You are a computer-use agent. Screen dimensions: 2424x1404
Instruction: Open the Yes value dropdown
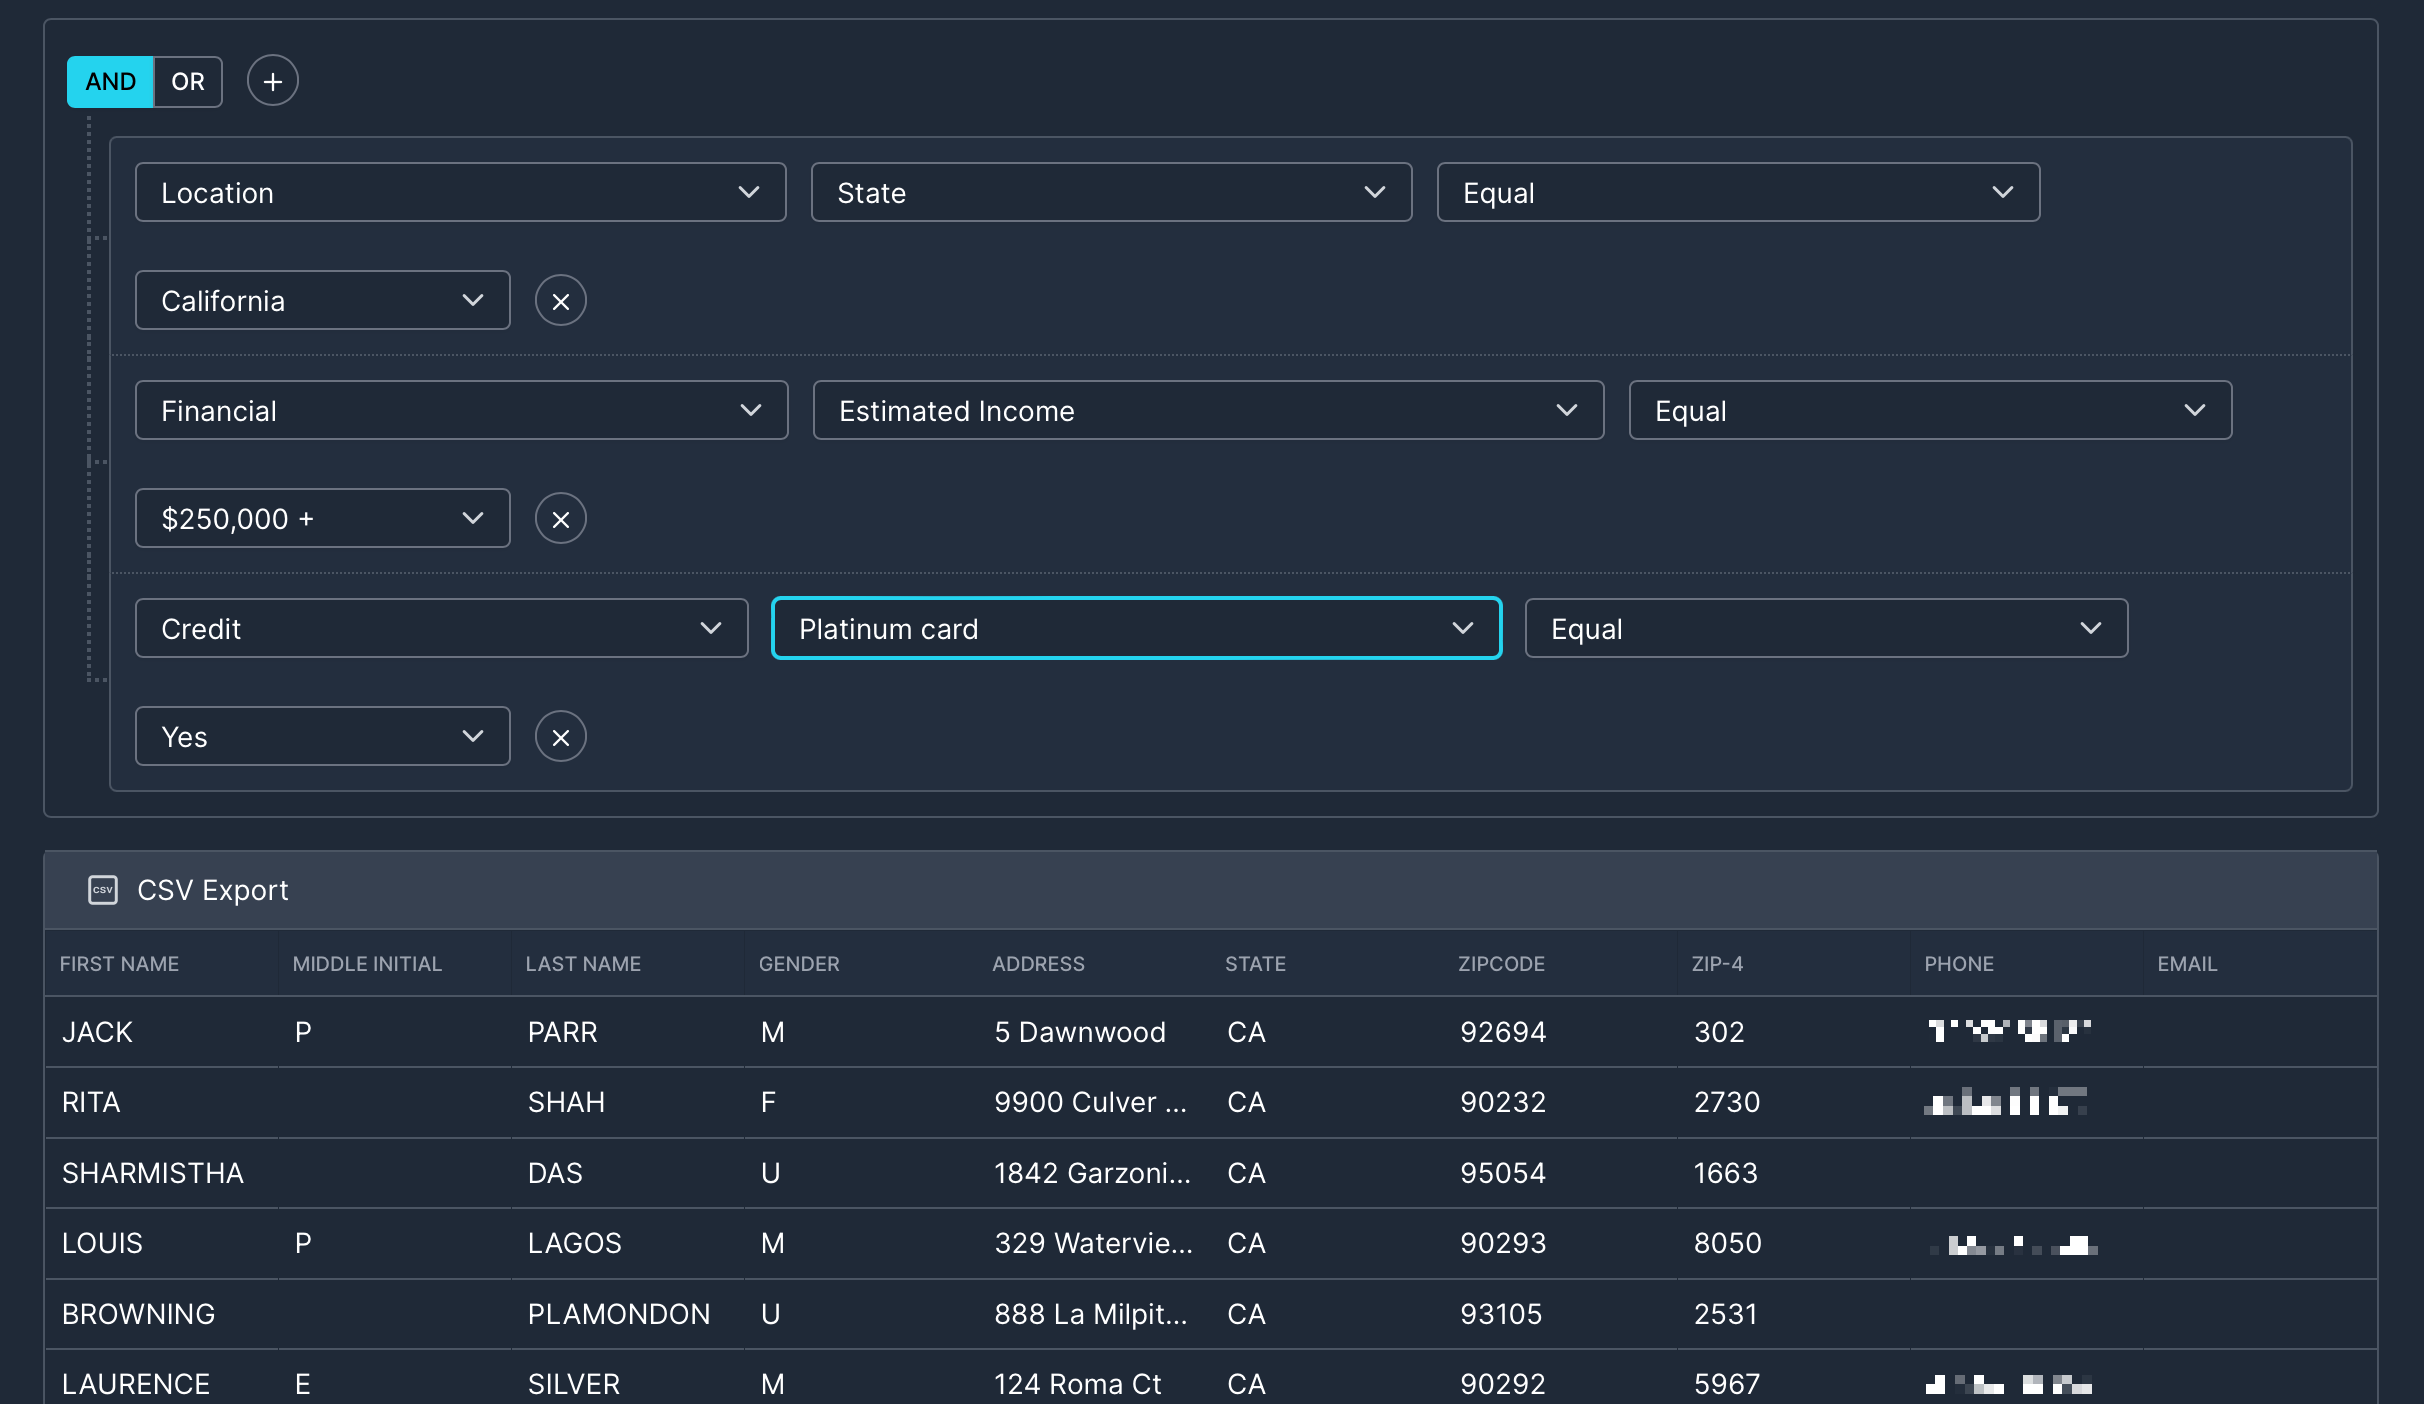tap(322, 736)
